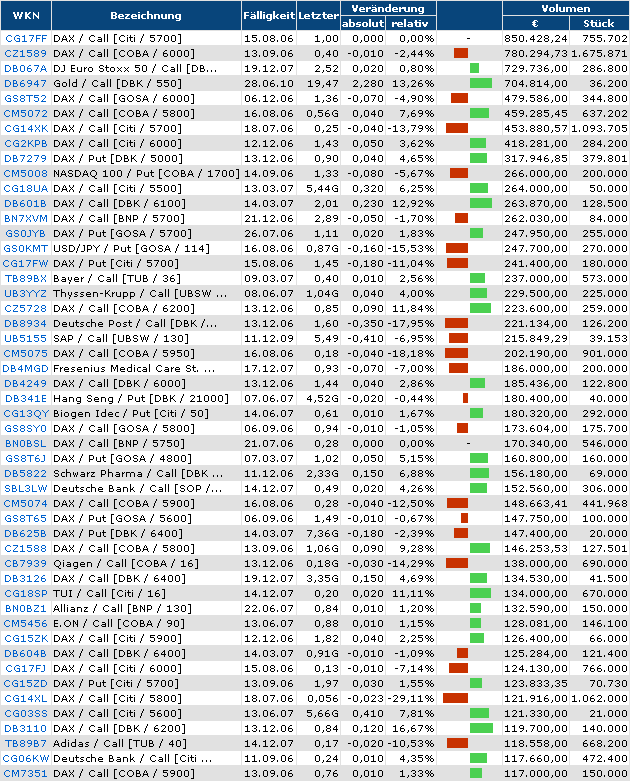The height and width of the screenshot is (781, 630).
Task: Click 'Gold / Call [DBK / 550]' description
Action: coord(118,83)
